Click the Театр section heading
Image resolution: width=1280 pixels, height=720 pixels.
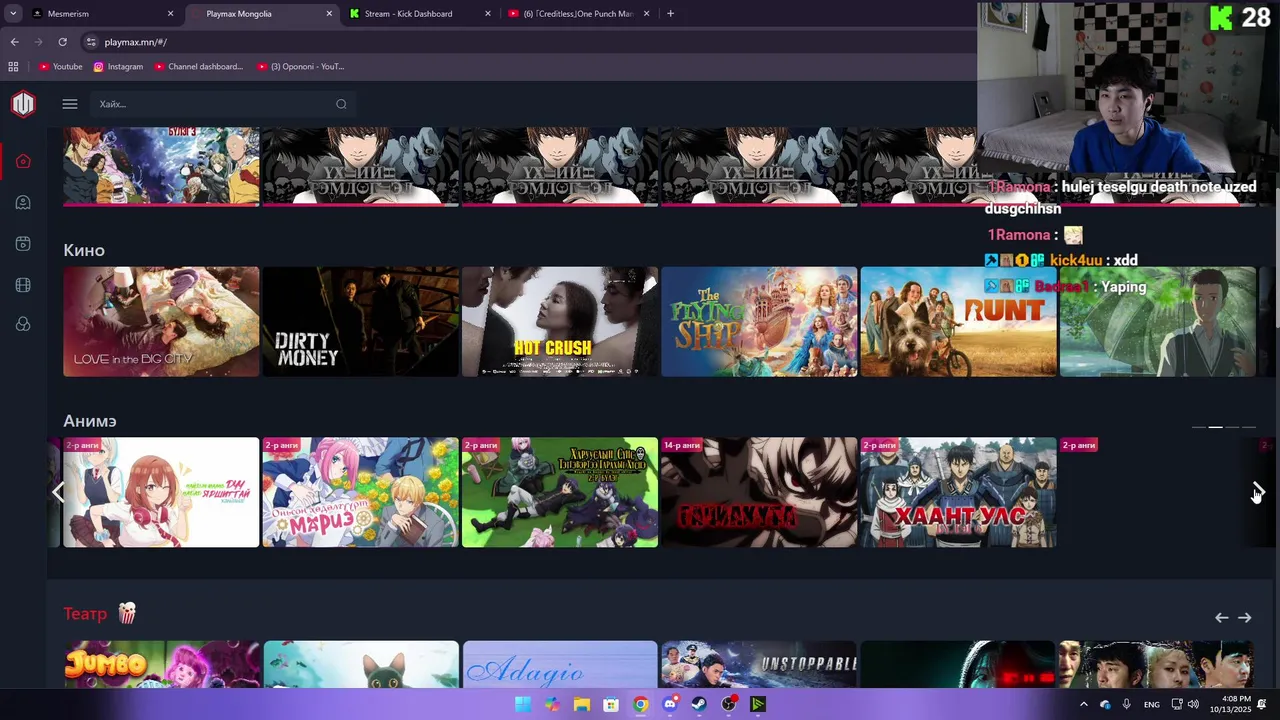[85, 614]
